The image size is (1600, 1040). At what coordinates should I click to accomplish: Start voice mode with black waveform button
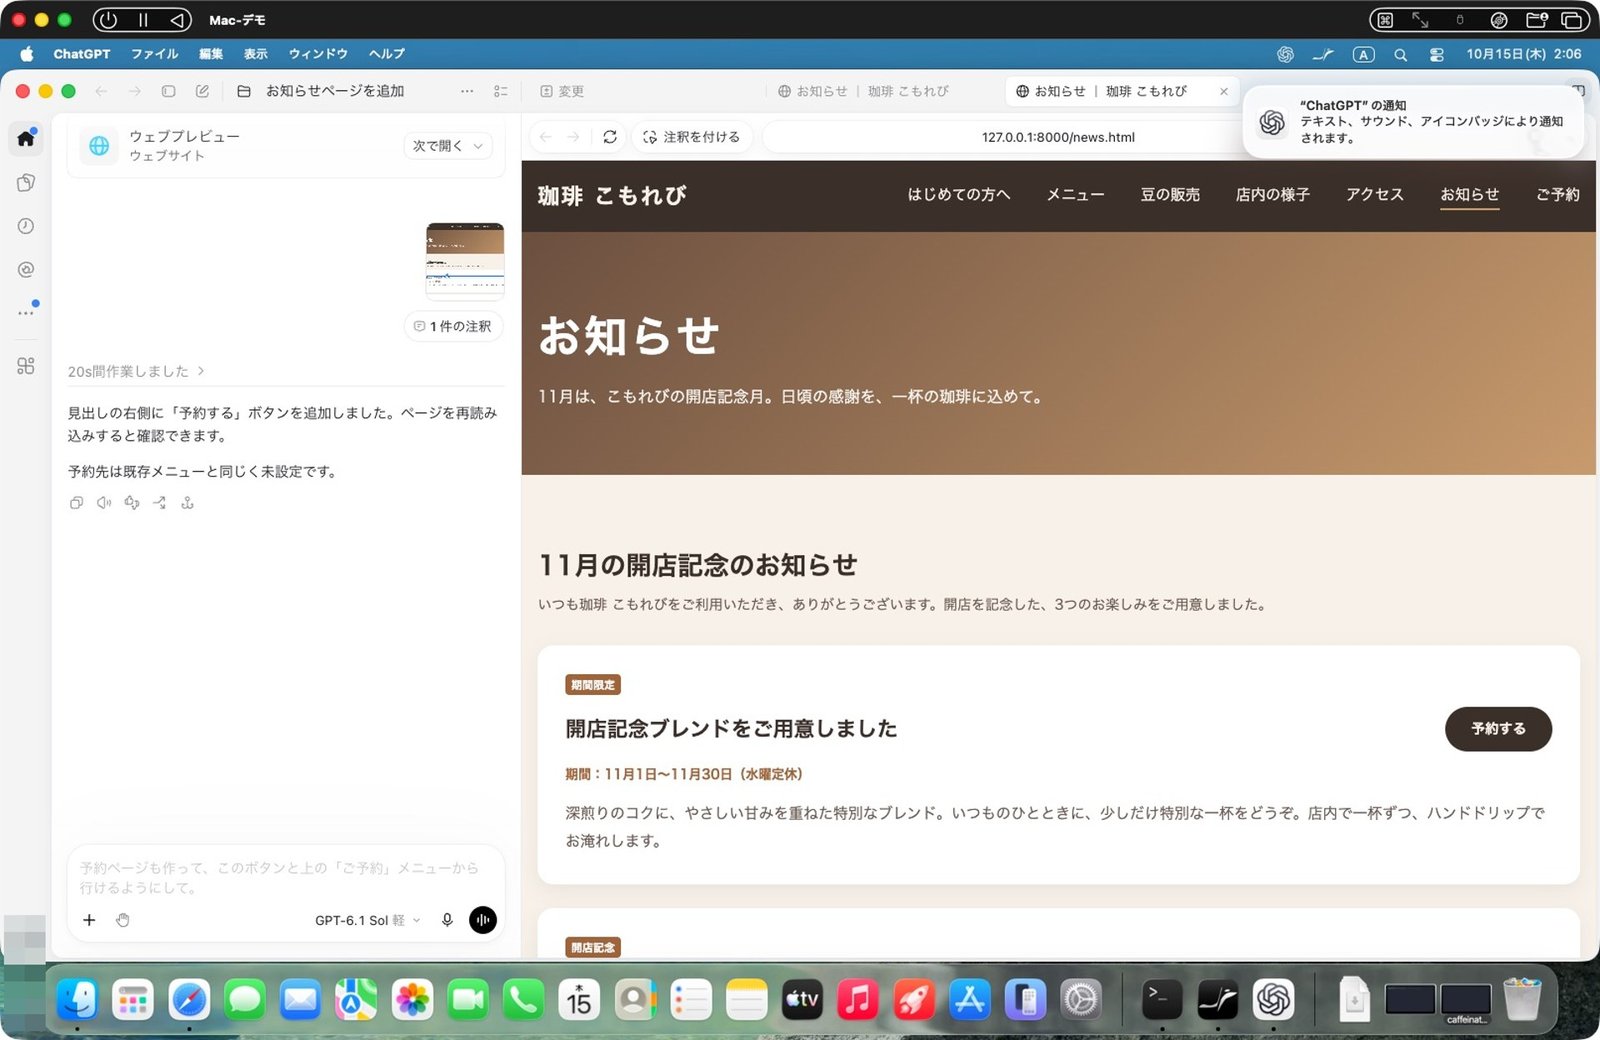(483, 920)
